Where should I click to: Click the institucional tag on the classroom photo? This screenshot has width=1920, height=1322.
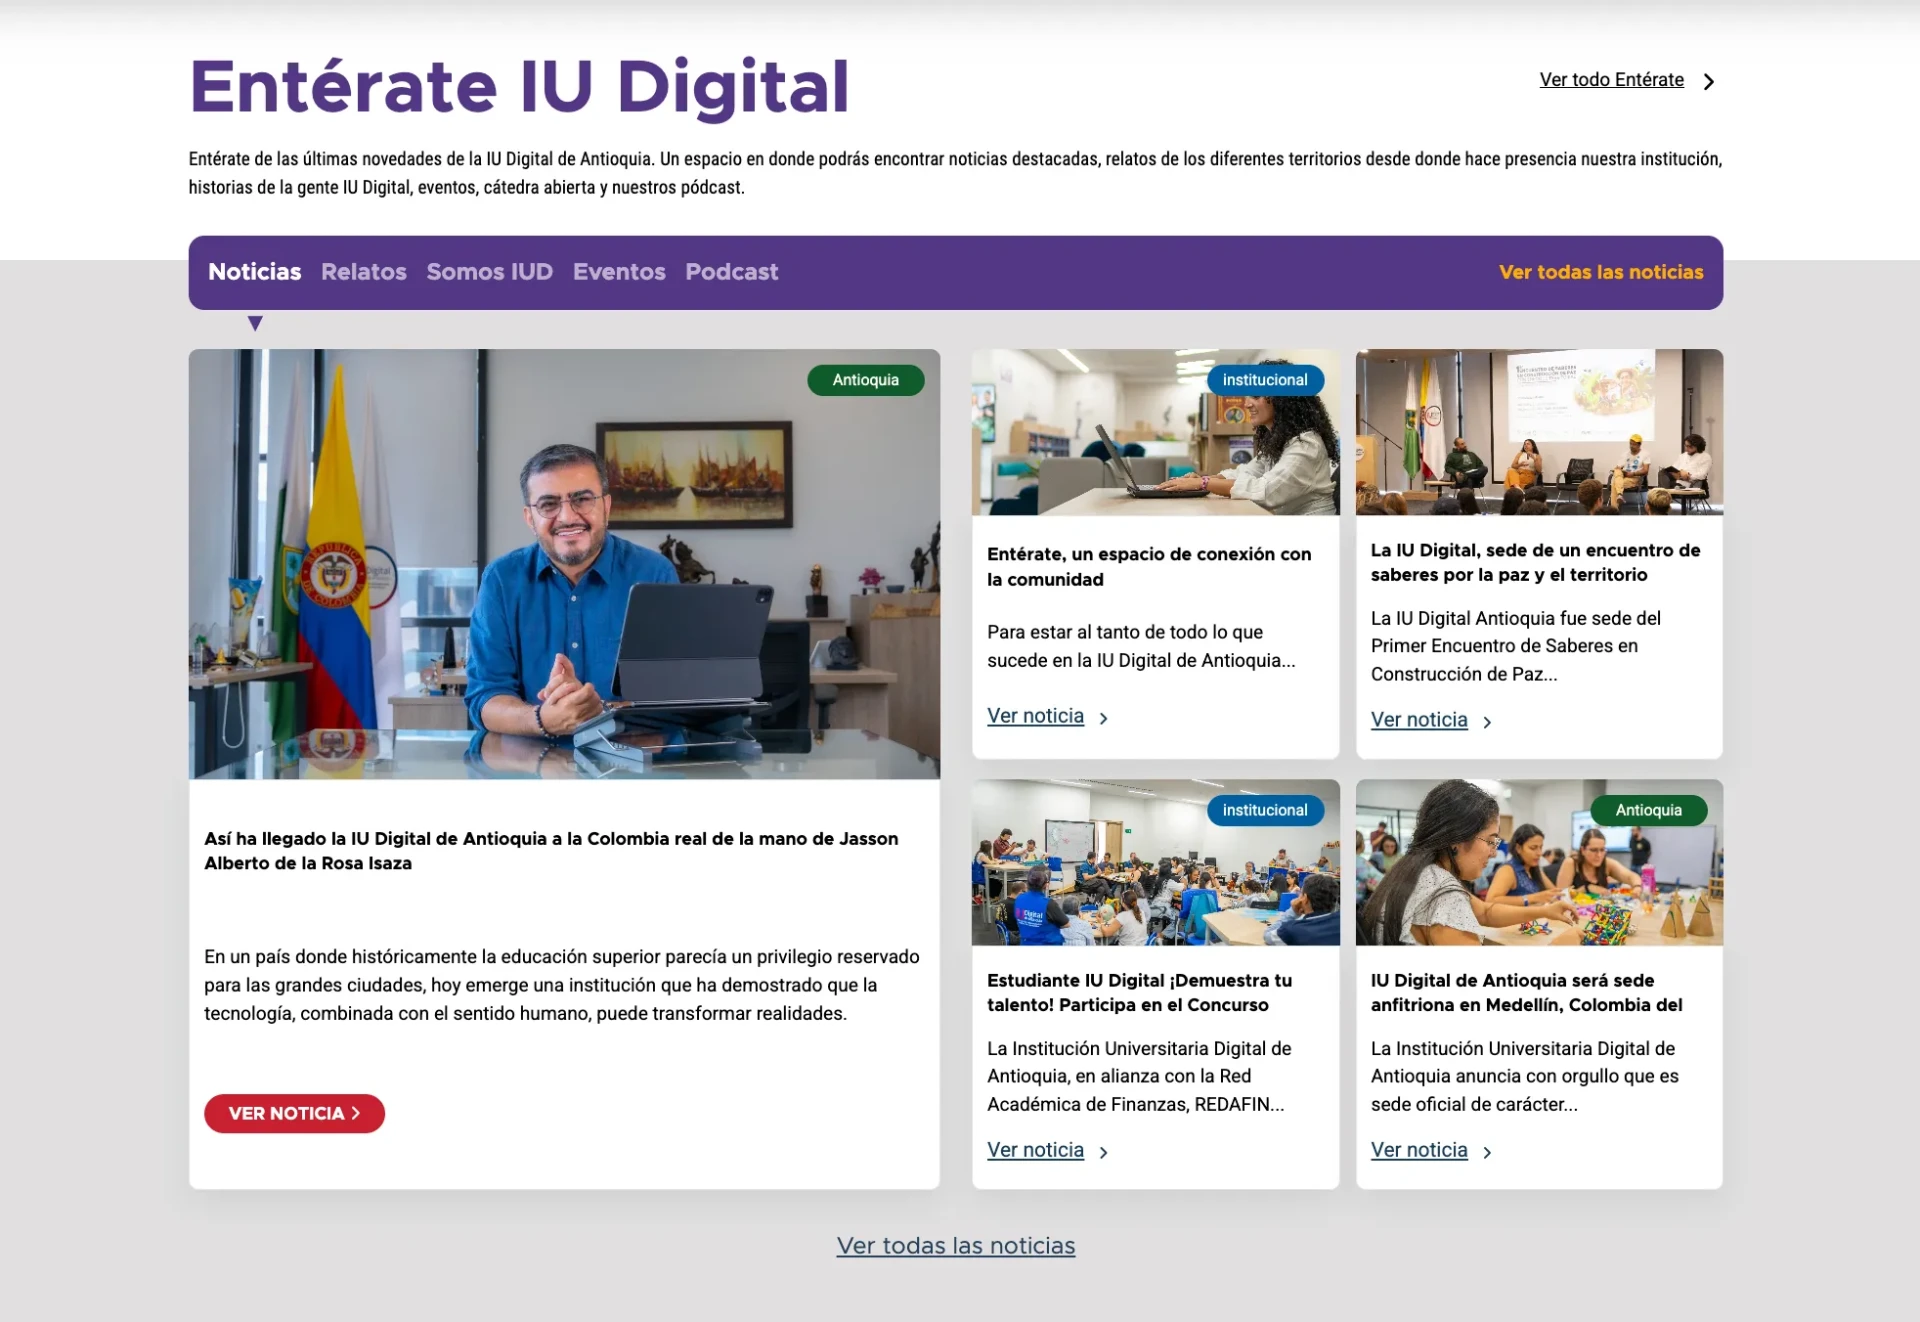pyautogui.click(x=1265, y=810)
